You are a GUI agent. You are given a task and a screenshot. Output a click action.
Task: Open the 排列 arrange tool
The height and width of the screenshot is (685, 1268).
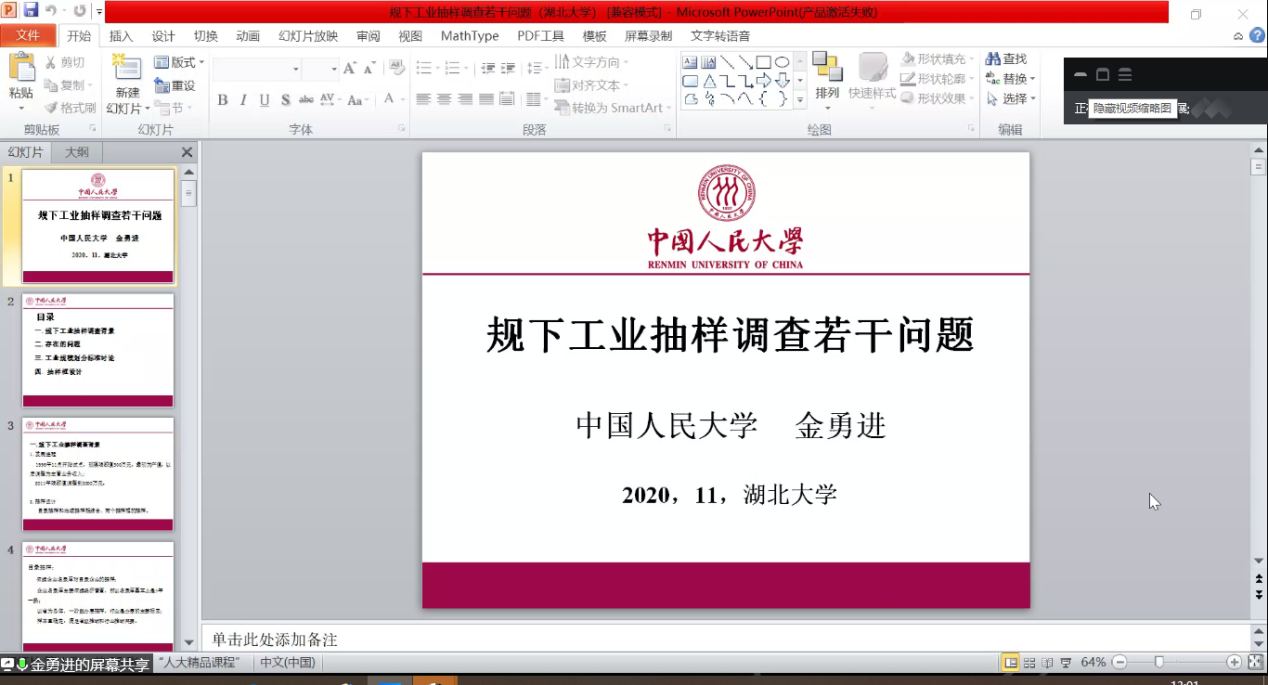click(x=827, y=76)
